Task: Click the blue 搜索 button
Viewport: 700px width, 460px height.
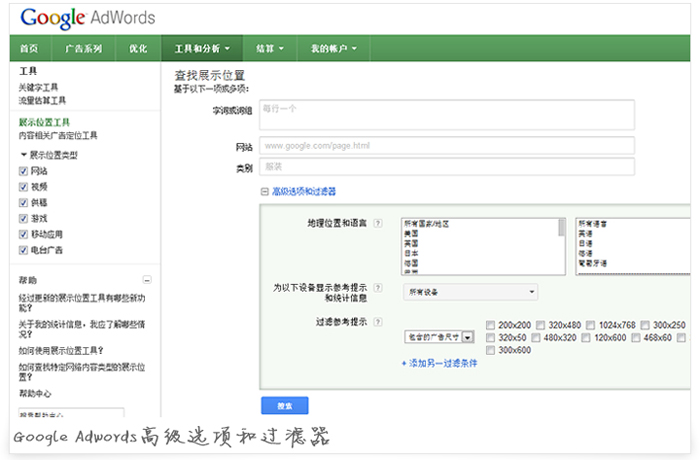Action: click(x=284, y=406)
